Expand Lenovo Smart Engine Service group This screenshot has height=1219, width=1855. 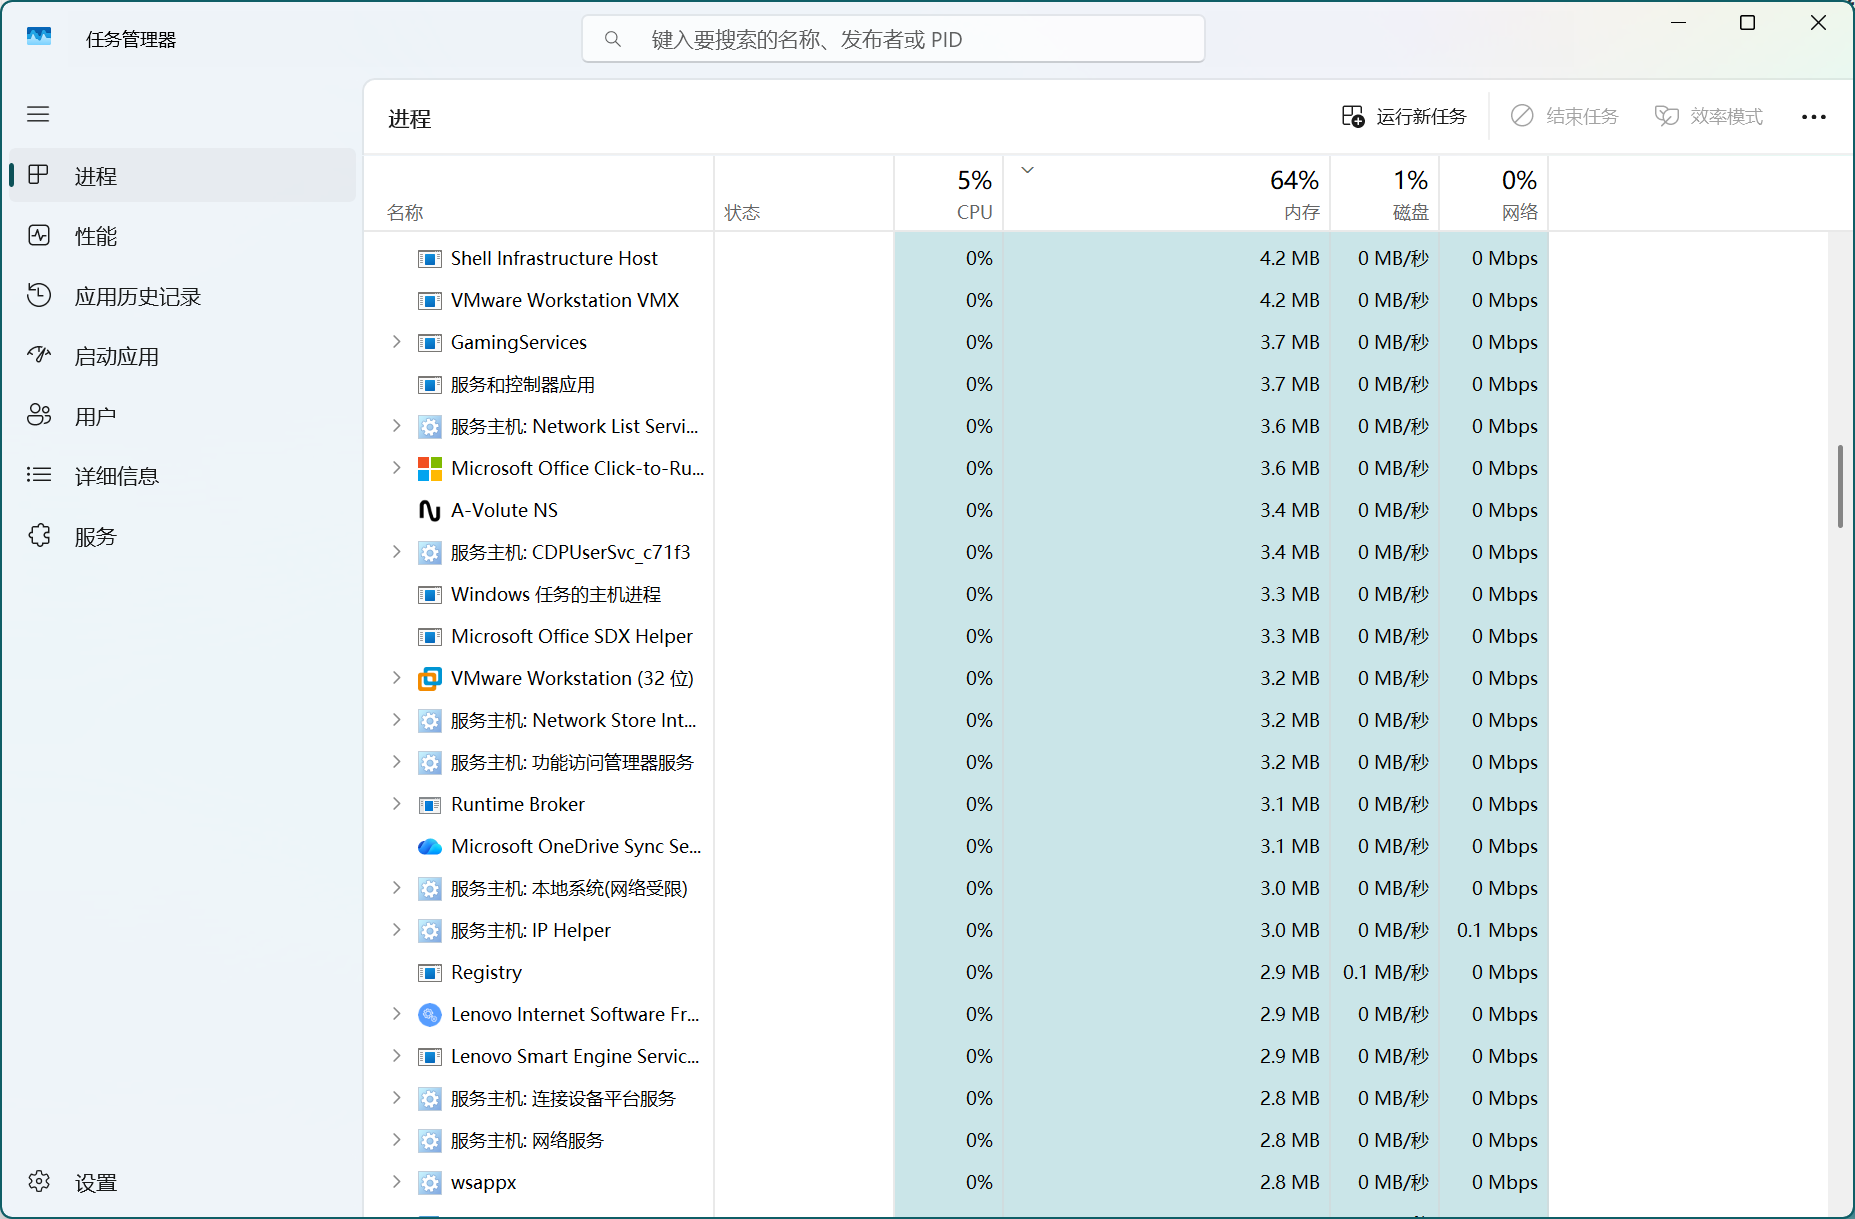point(396,1056)
